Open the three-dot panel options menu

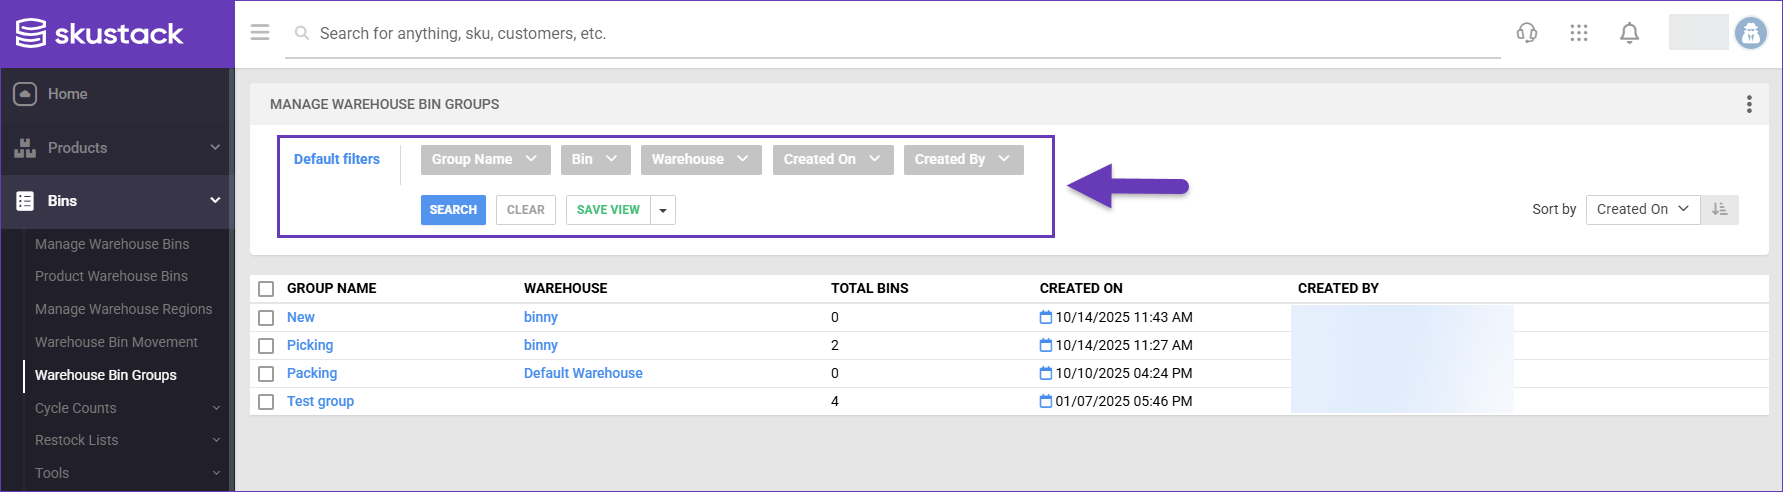1748,104
